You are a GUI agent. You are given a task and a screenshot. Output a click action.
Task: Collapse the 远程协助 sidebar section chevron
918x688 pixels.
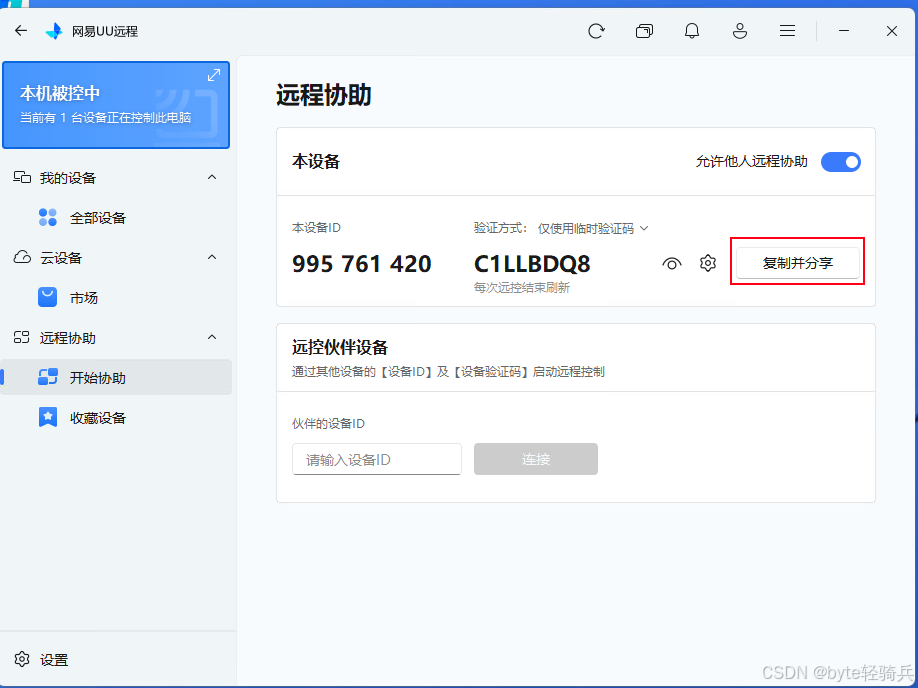click(x=212, y=337)
